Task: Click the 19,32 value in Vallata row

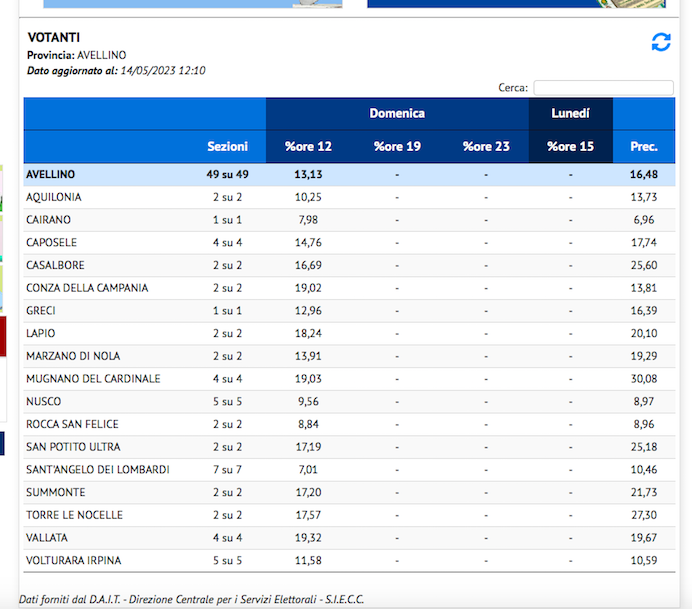Action: (308, 538)
